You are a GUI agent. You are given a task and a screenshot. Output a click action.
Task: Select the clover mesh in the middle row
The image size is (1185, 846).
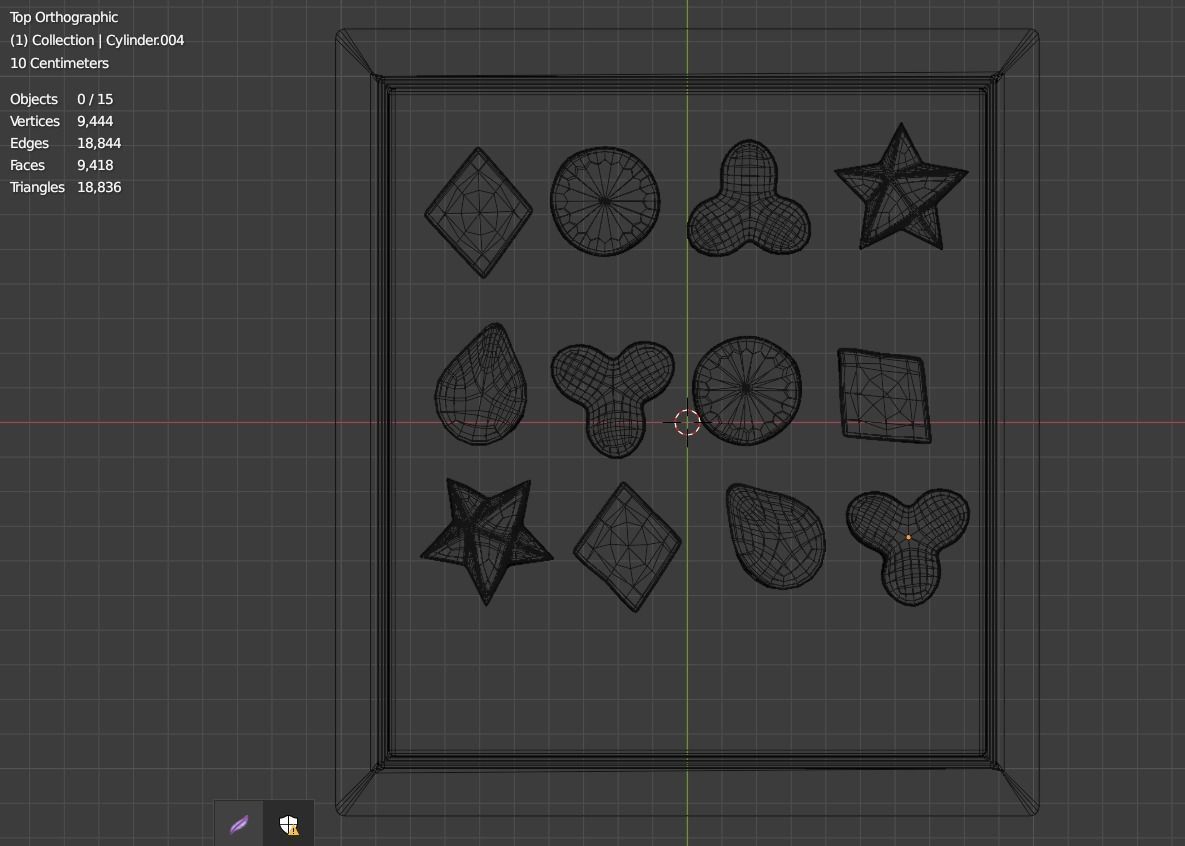click(613, 398)
